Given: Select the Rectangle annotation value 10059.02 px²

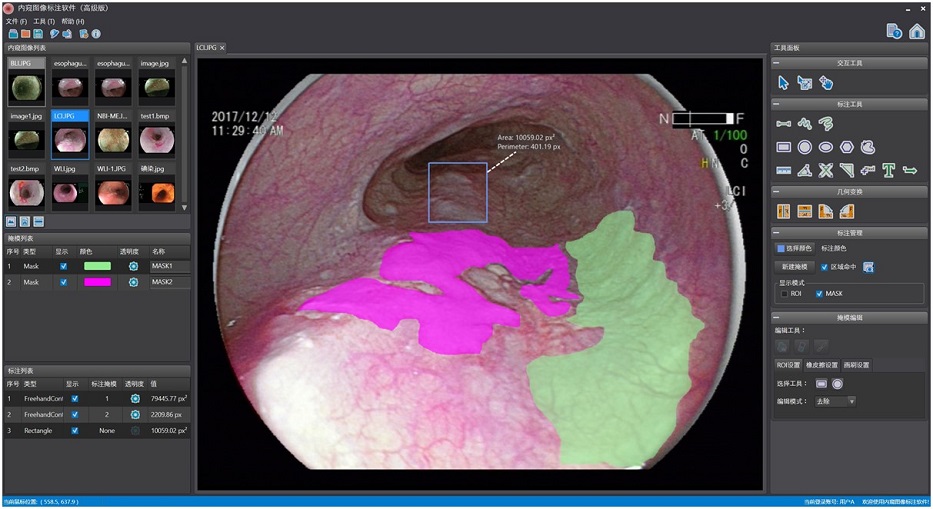Looking at the screenshot, I should 169,430.
